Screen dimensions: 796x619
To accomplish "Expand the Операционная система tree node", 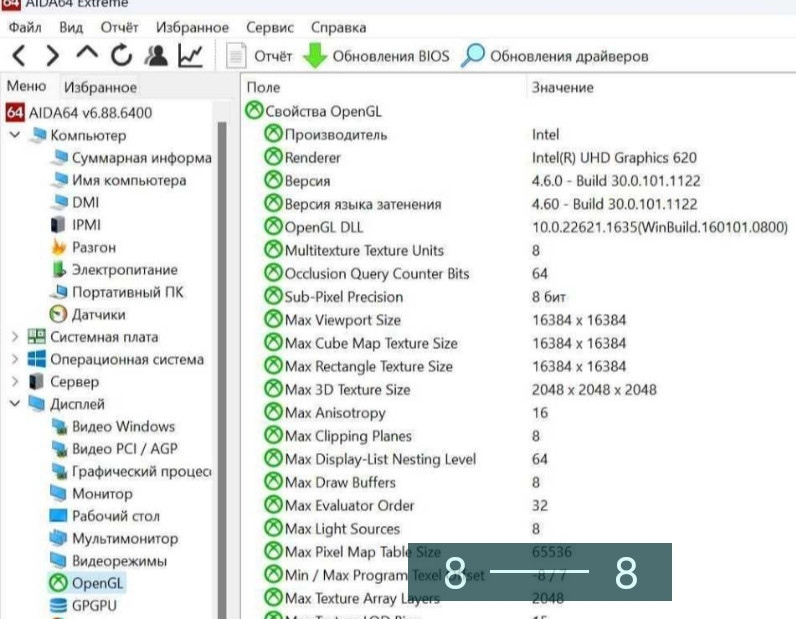I will tap(15, 359).
